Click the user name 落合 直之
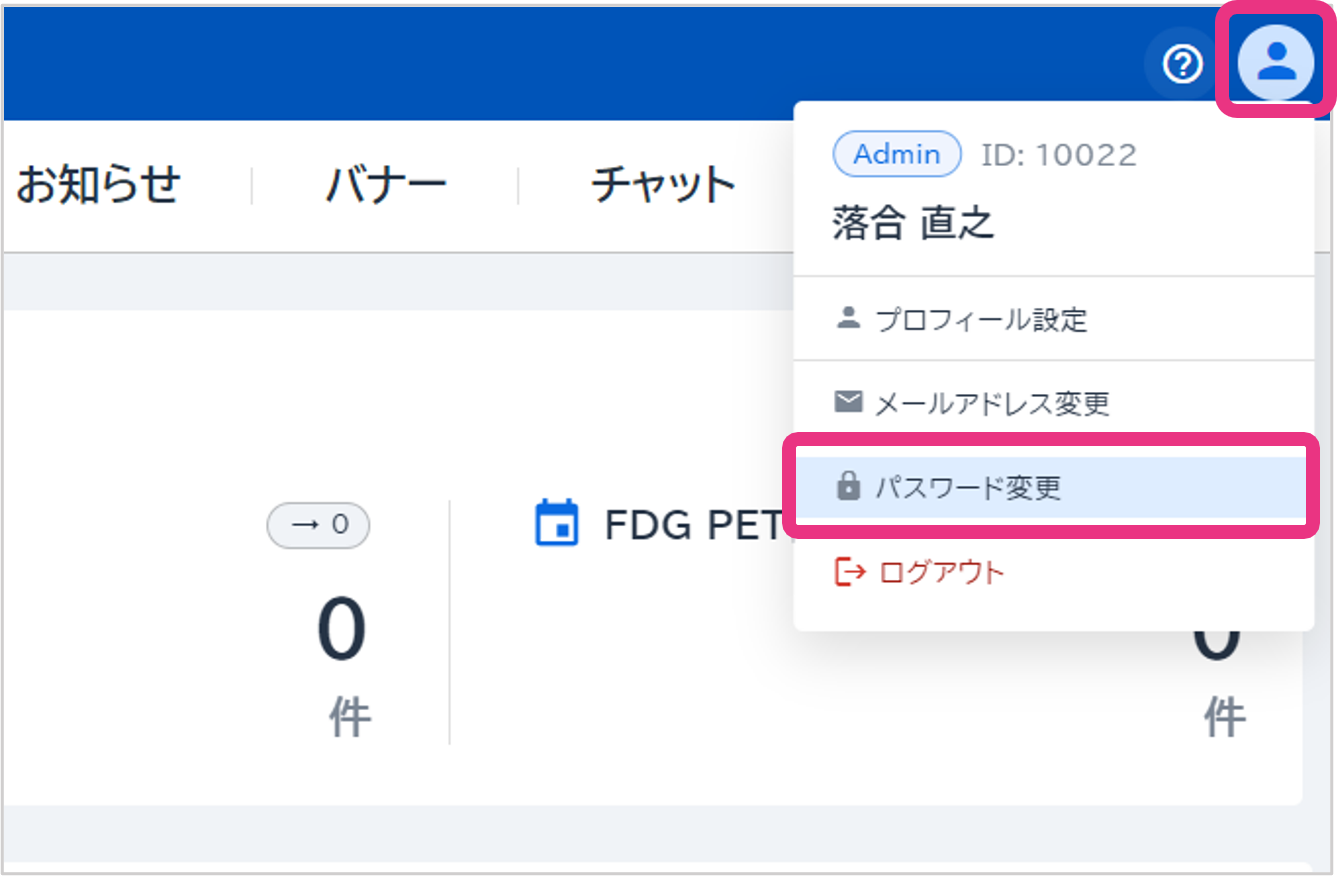1337x876 pixels. [x=913, y=223]
